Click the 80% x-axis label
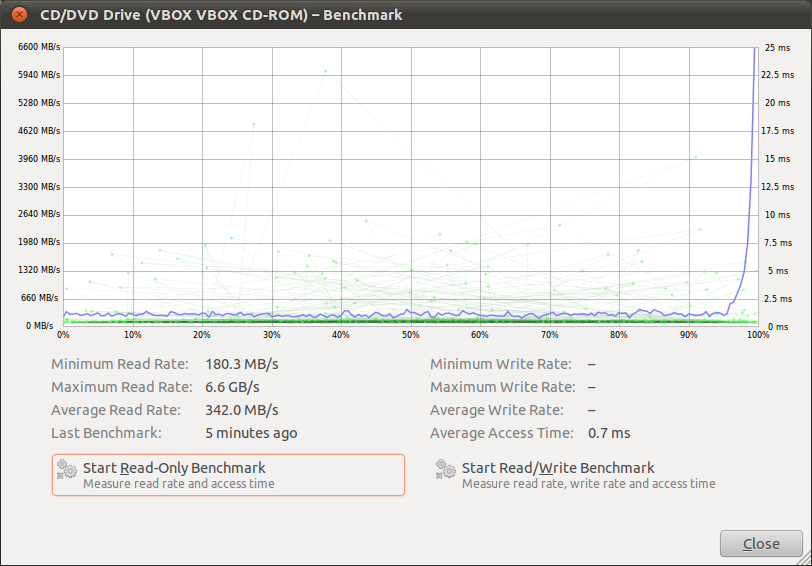The image size is (812, 566). pos(618,335)
